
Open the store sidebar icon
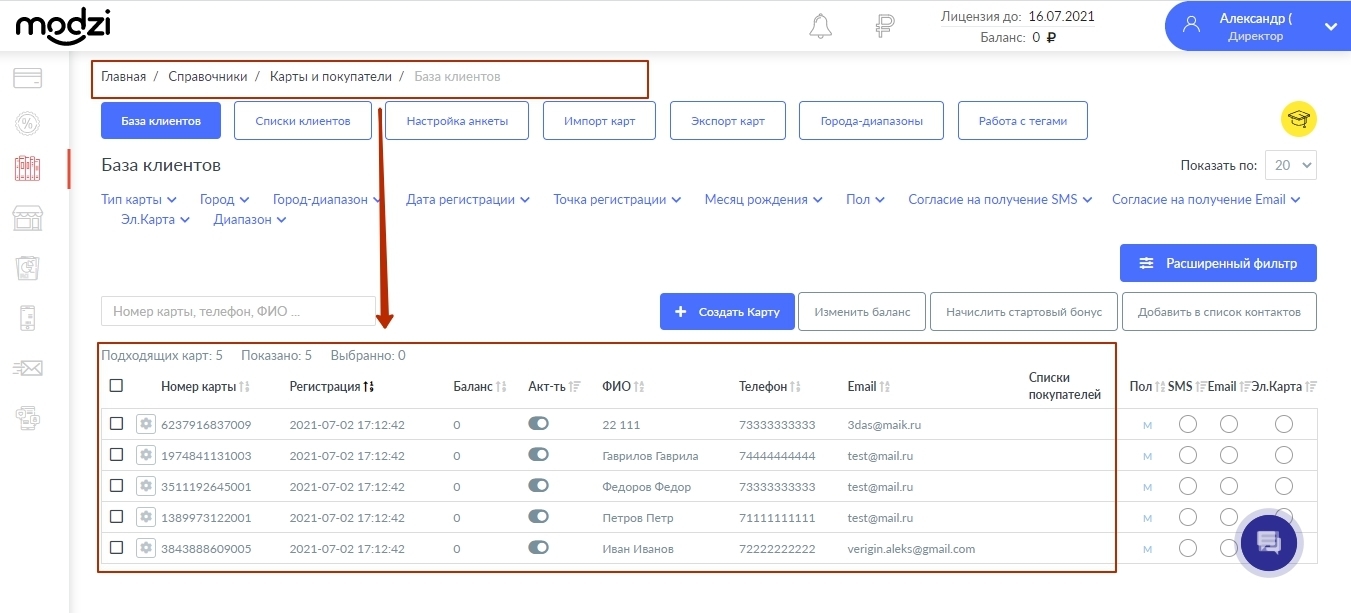[x=28, y=219]
